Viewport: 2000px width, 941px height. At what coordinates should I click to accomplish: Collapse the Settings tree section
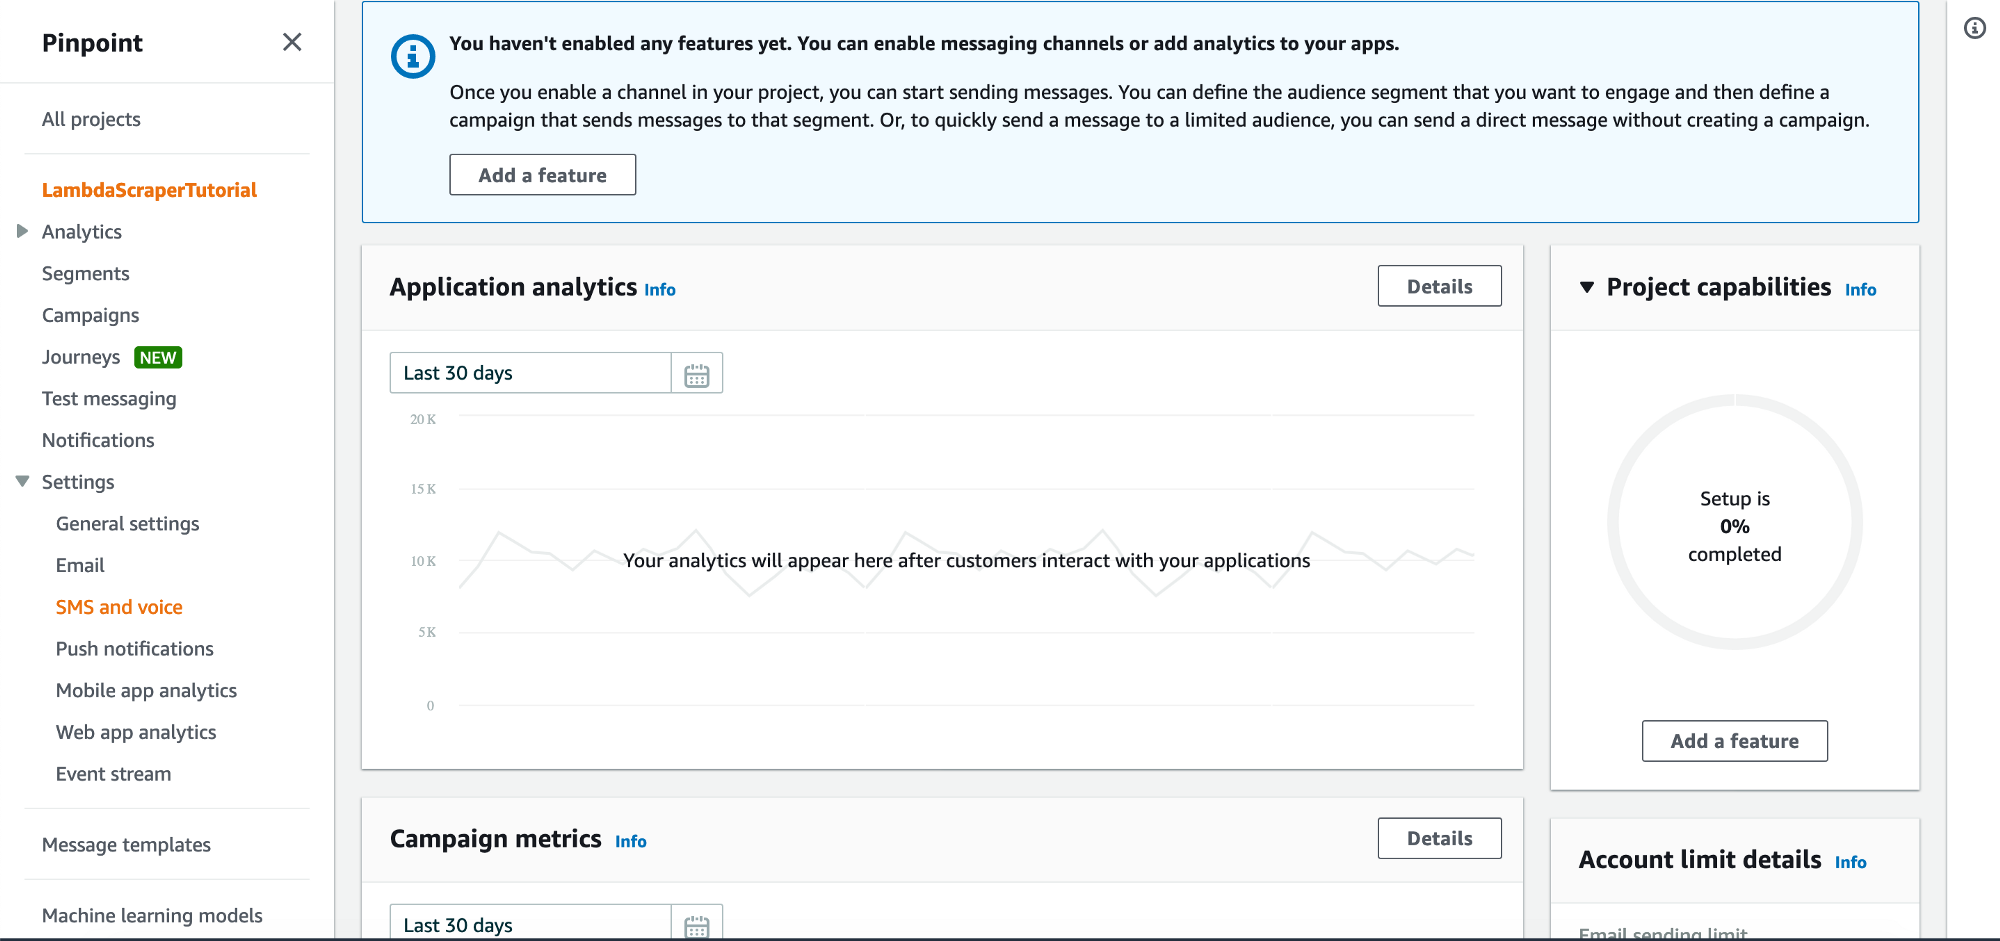(x=22, y=482)
